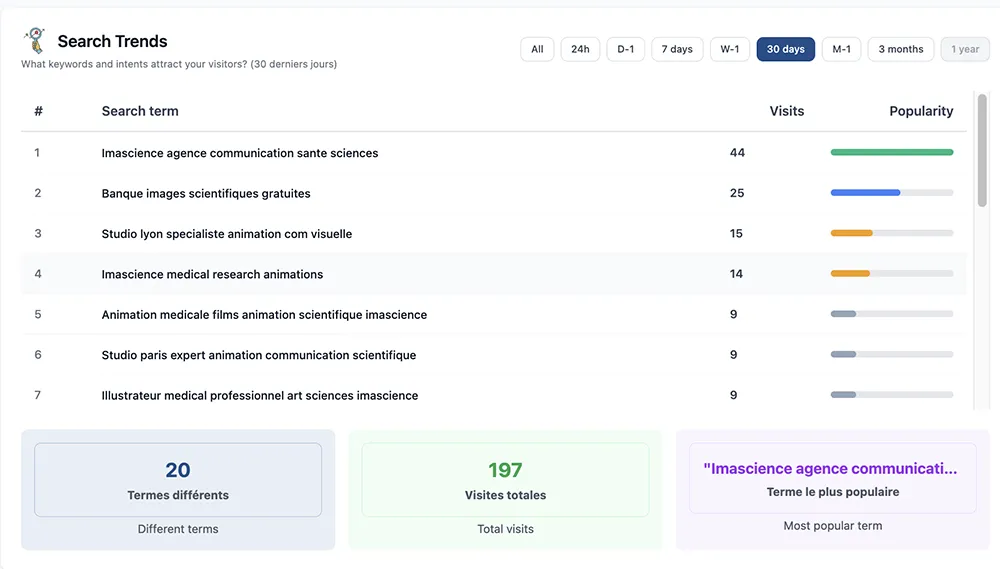Click green popularity bar for row 1
Image resolution: width=1000 pixels, height=569 pixels.
point(891,152)
